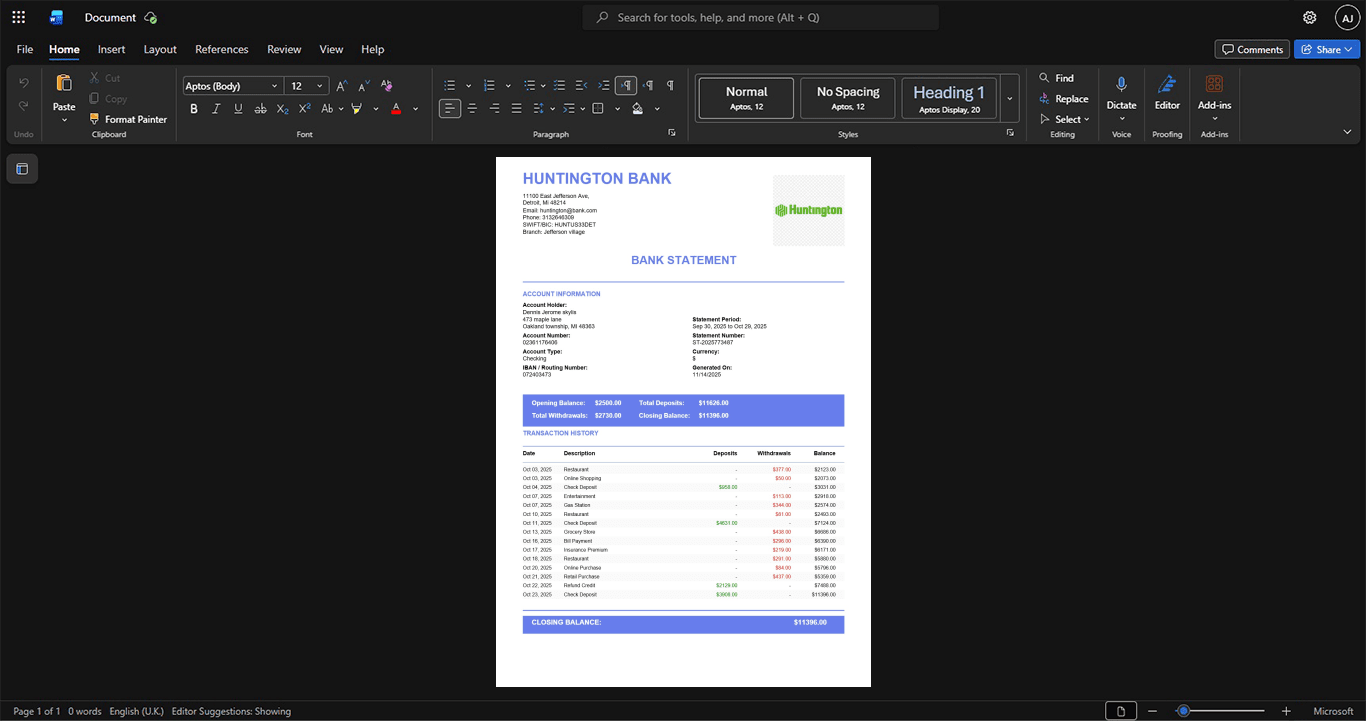Expand the Paste options arrow
This screenshot has width=1366, height=721.
(x=64, y=120)
